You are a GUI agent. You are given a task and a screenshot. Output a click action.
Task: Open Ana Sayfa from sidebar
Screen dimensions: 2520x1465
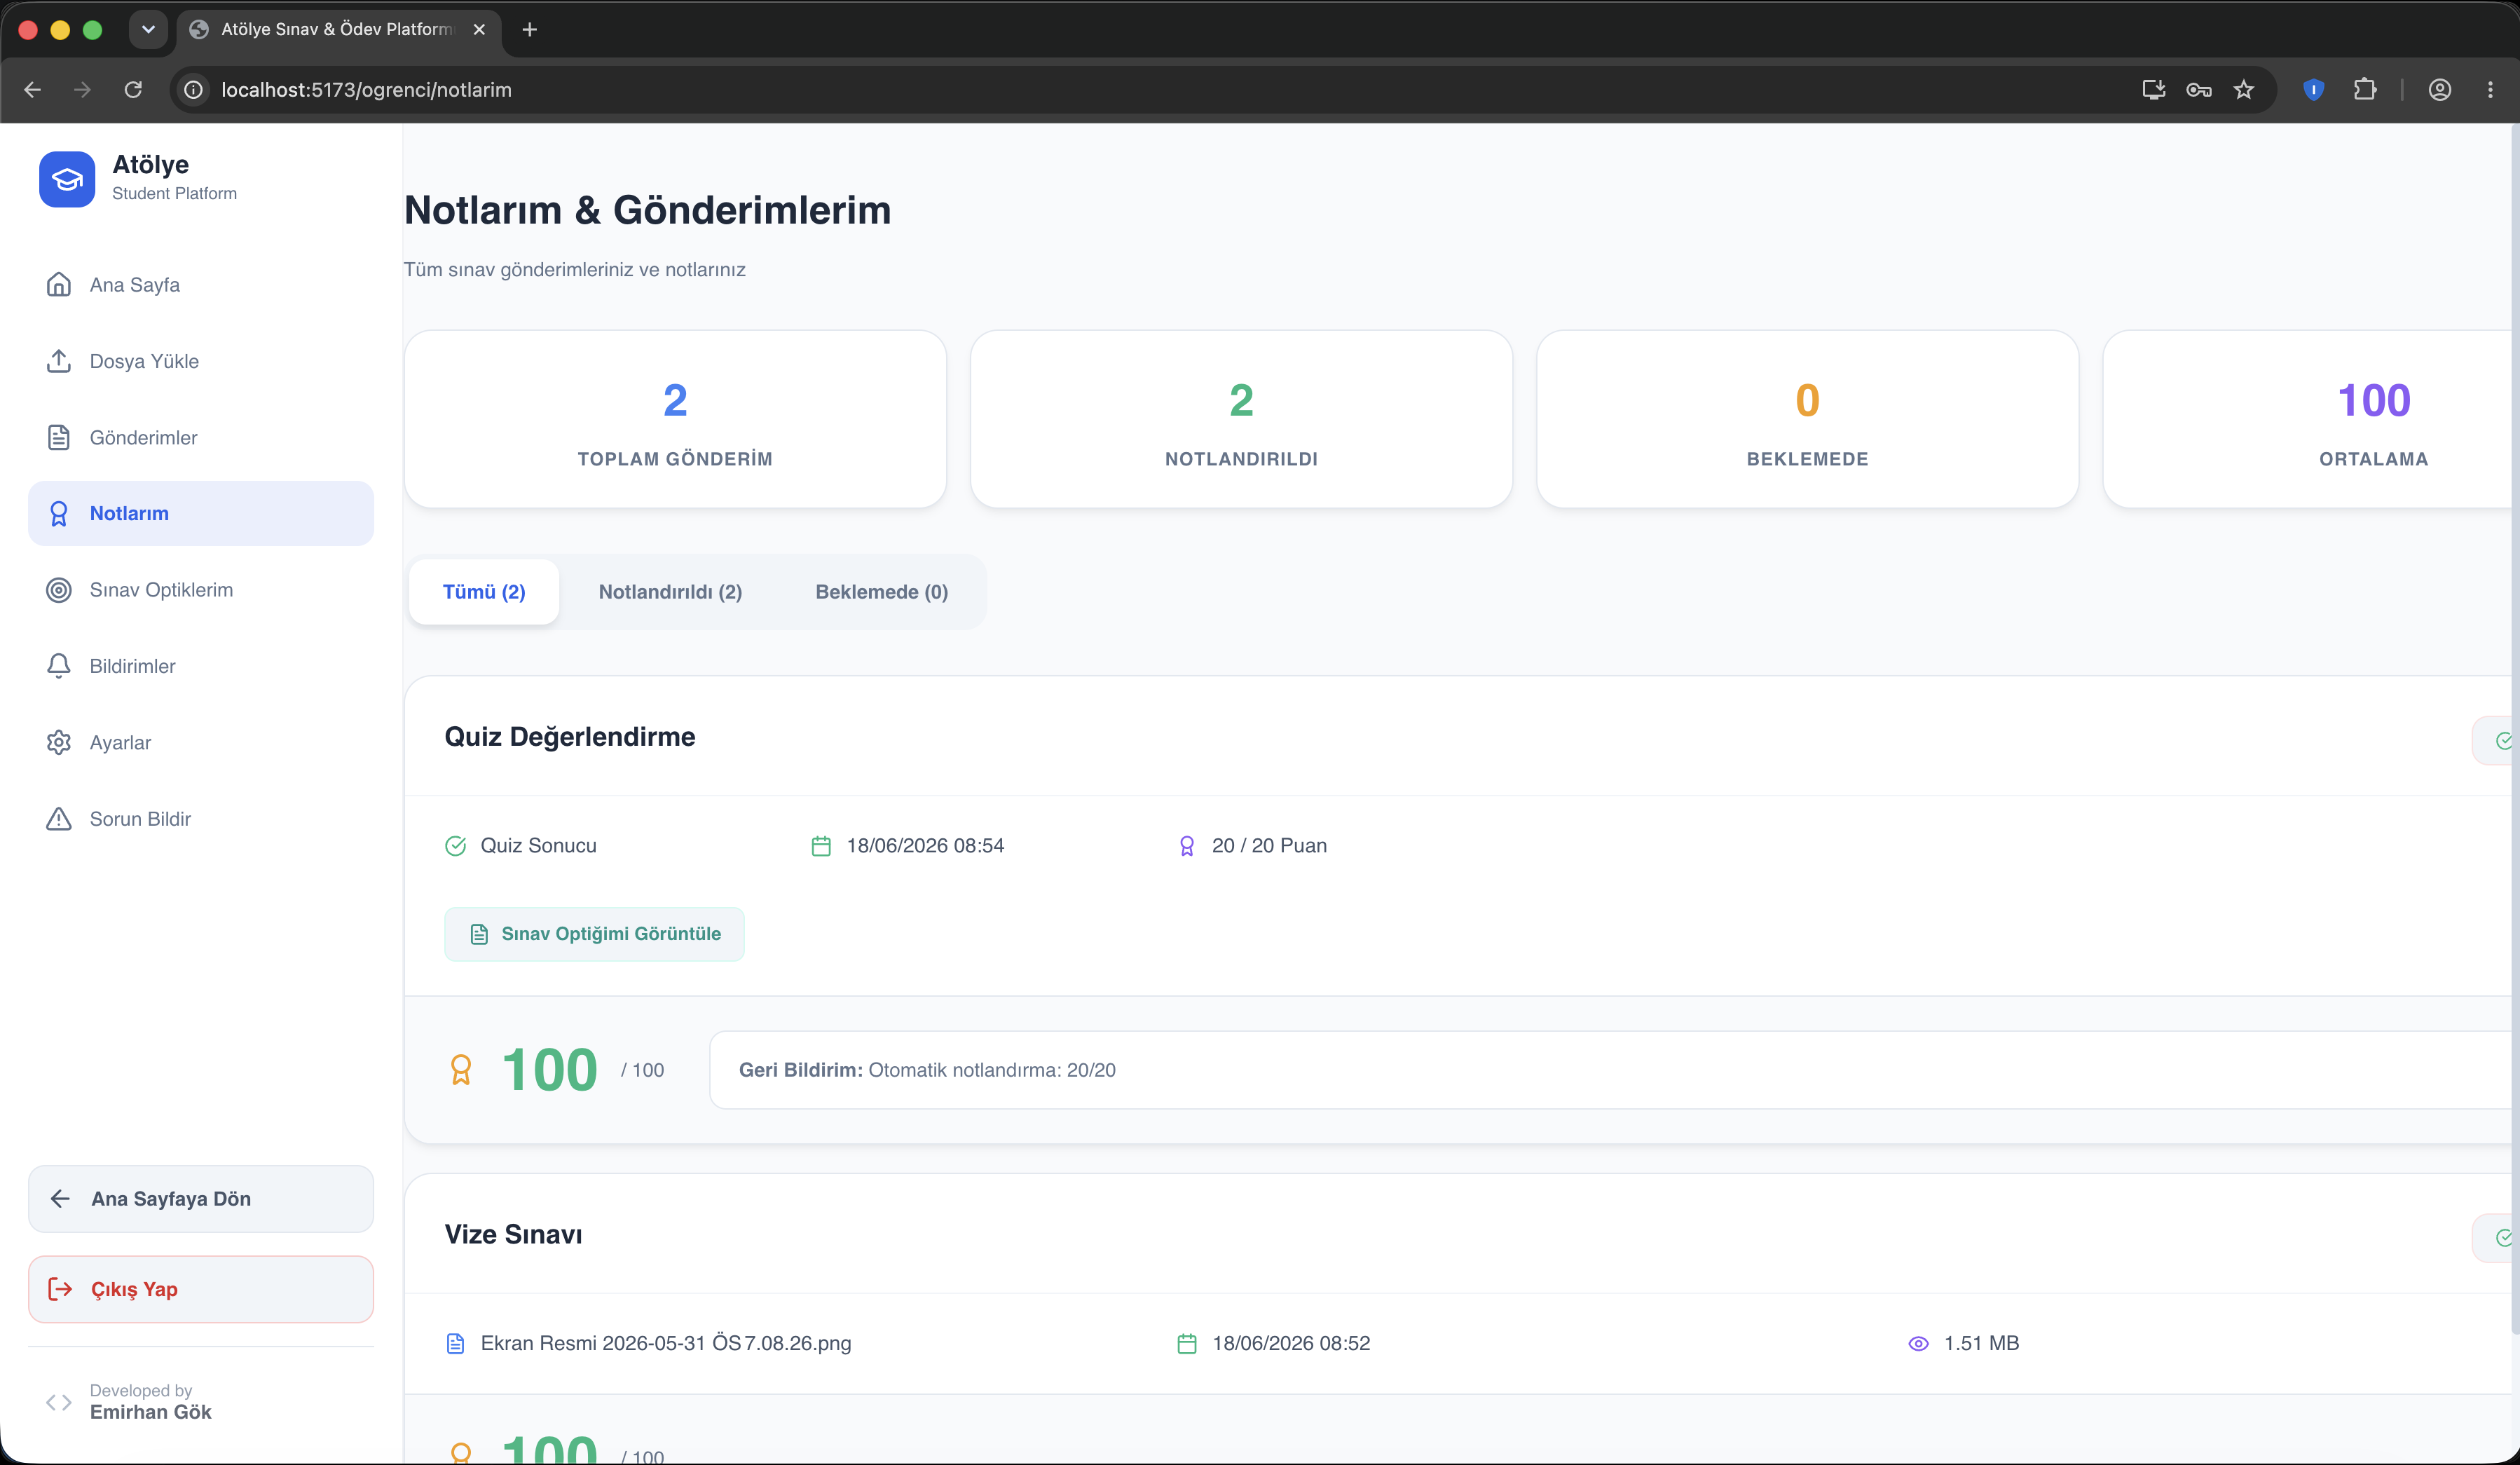(201, 285)
